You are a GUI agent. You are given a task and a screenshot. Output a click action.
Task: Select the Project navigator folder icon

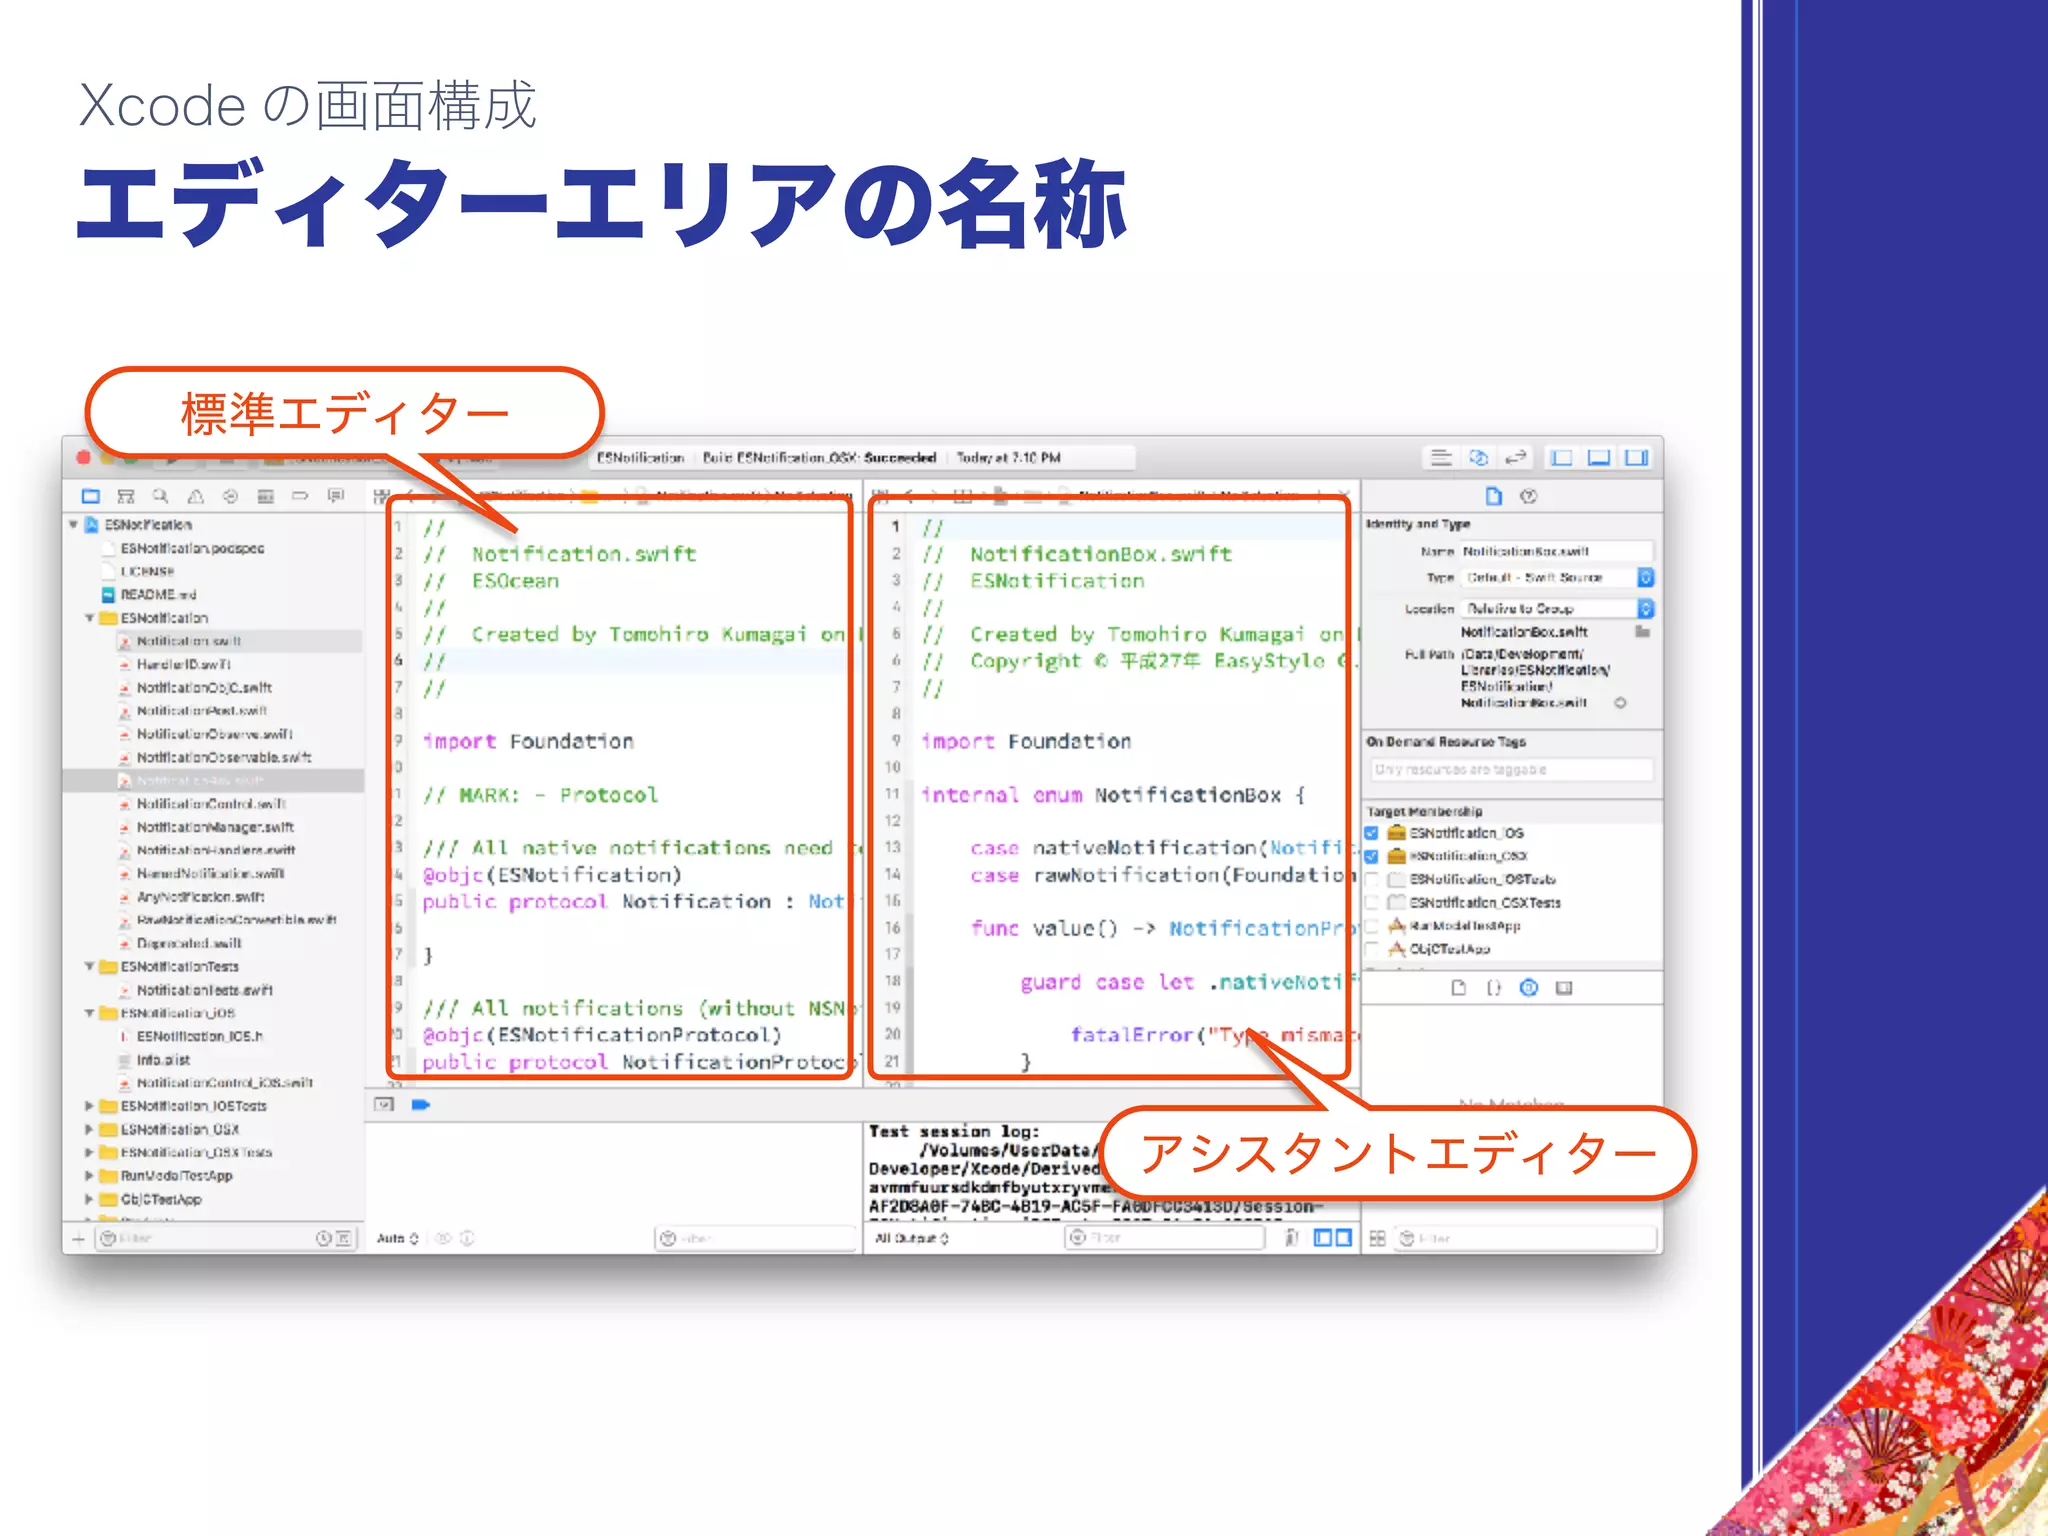(91, 496)
